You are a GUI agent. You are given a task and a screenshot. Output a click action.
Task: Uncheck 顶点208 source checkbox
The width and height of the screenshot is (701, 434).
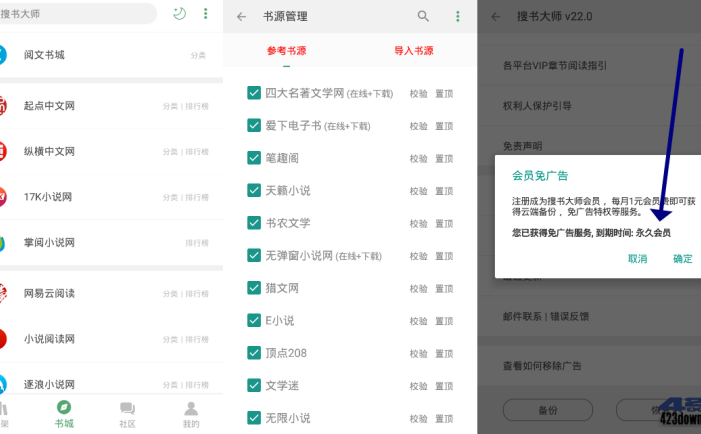(x=254, y=353)
